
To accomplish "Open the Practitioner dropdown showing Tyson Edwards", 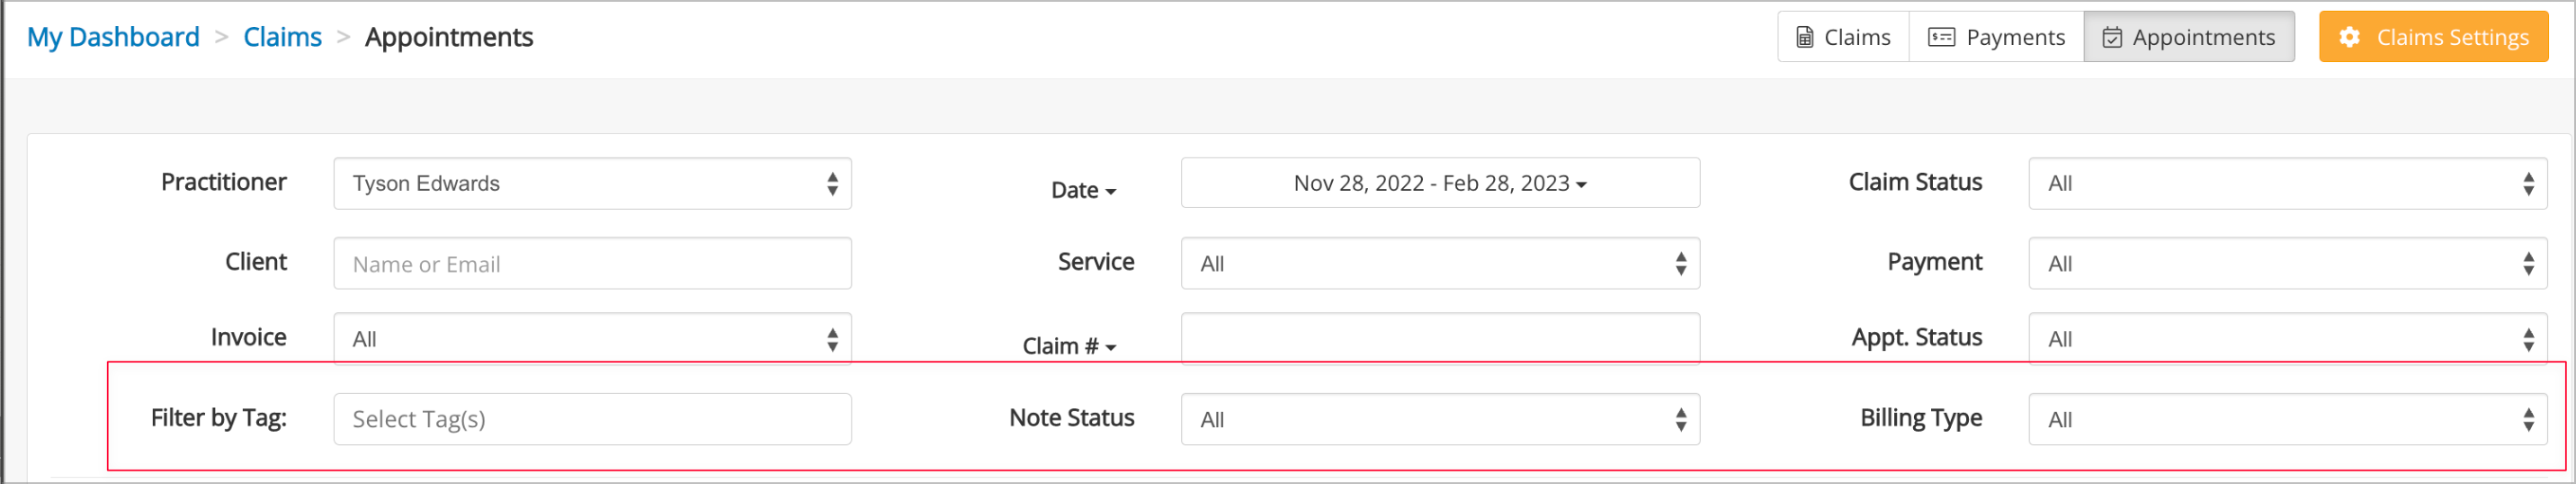I will pos(592,183).
